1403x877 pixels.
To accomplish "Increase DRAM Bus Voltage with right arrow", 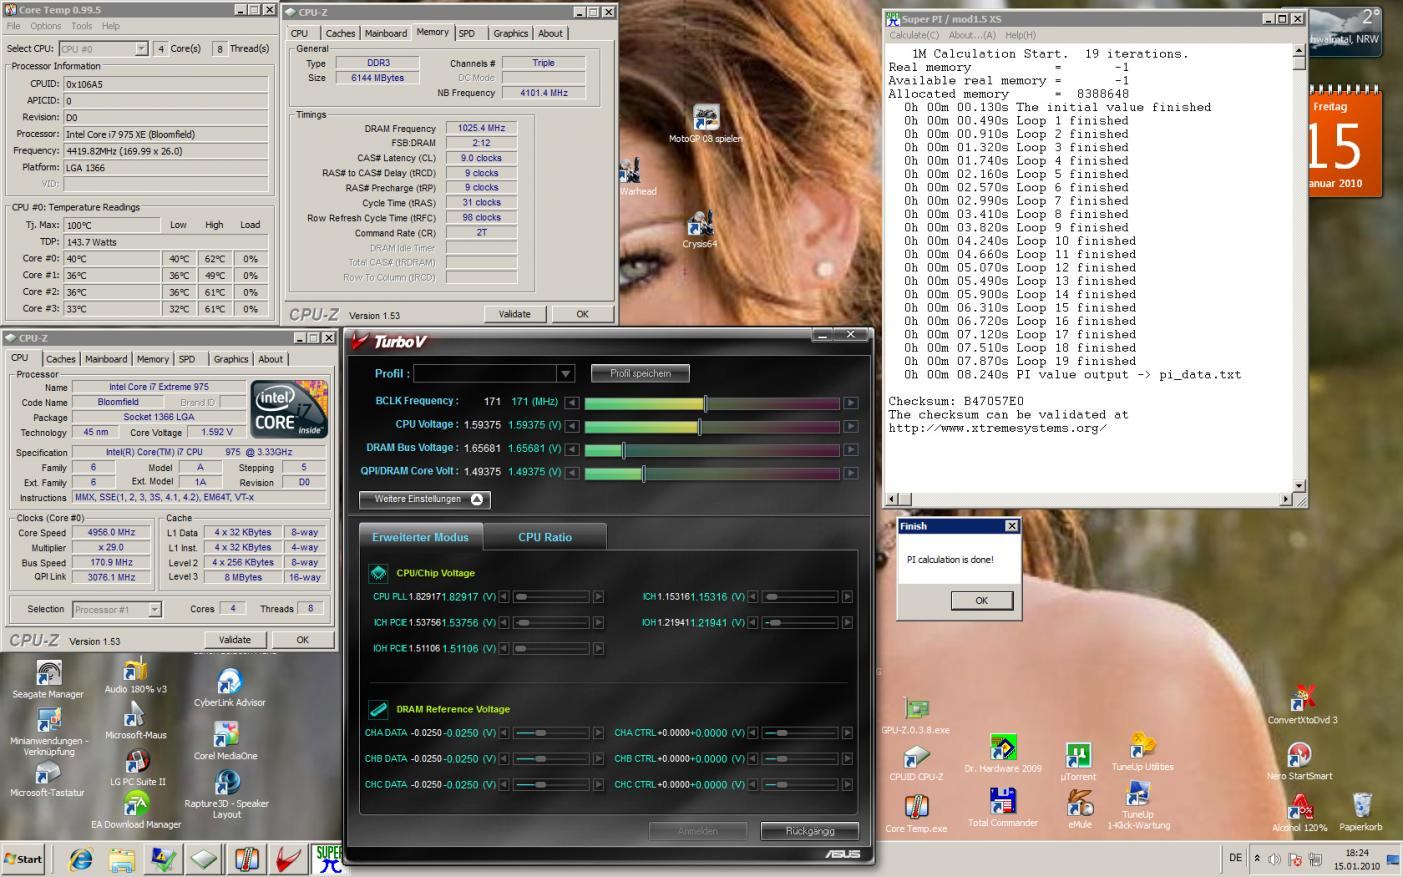I will coord(851,450).
